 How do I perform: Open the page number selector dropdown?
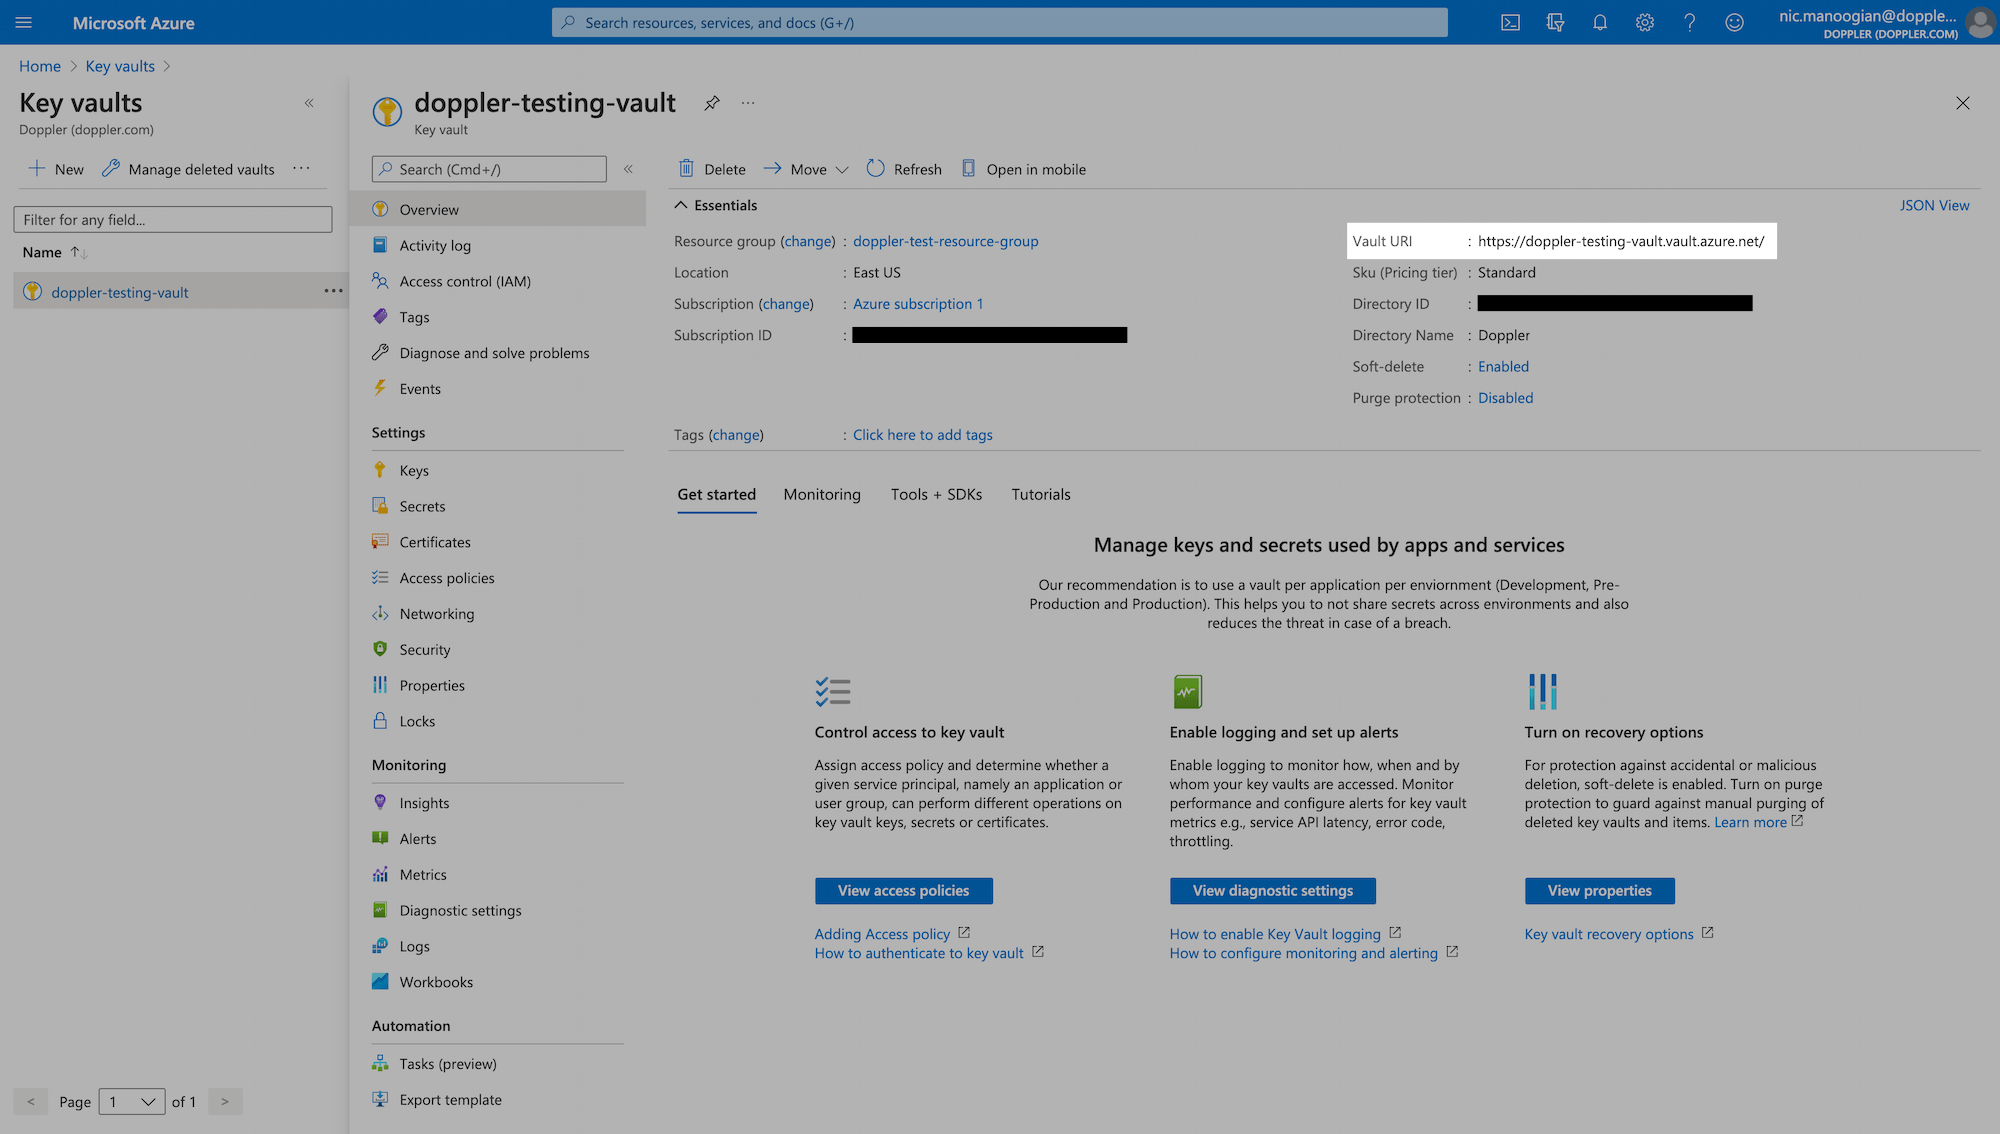pyautogui.click(x=131, y=1101)
